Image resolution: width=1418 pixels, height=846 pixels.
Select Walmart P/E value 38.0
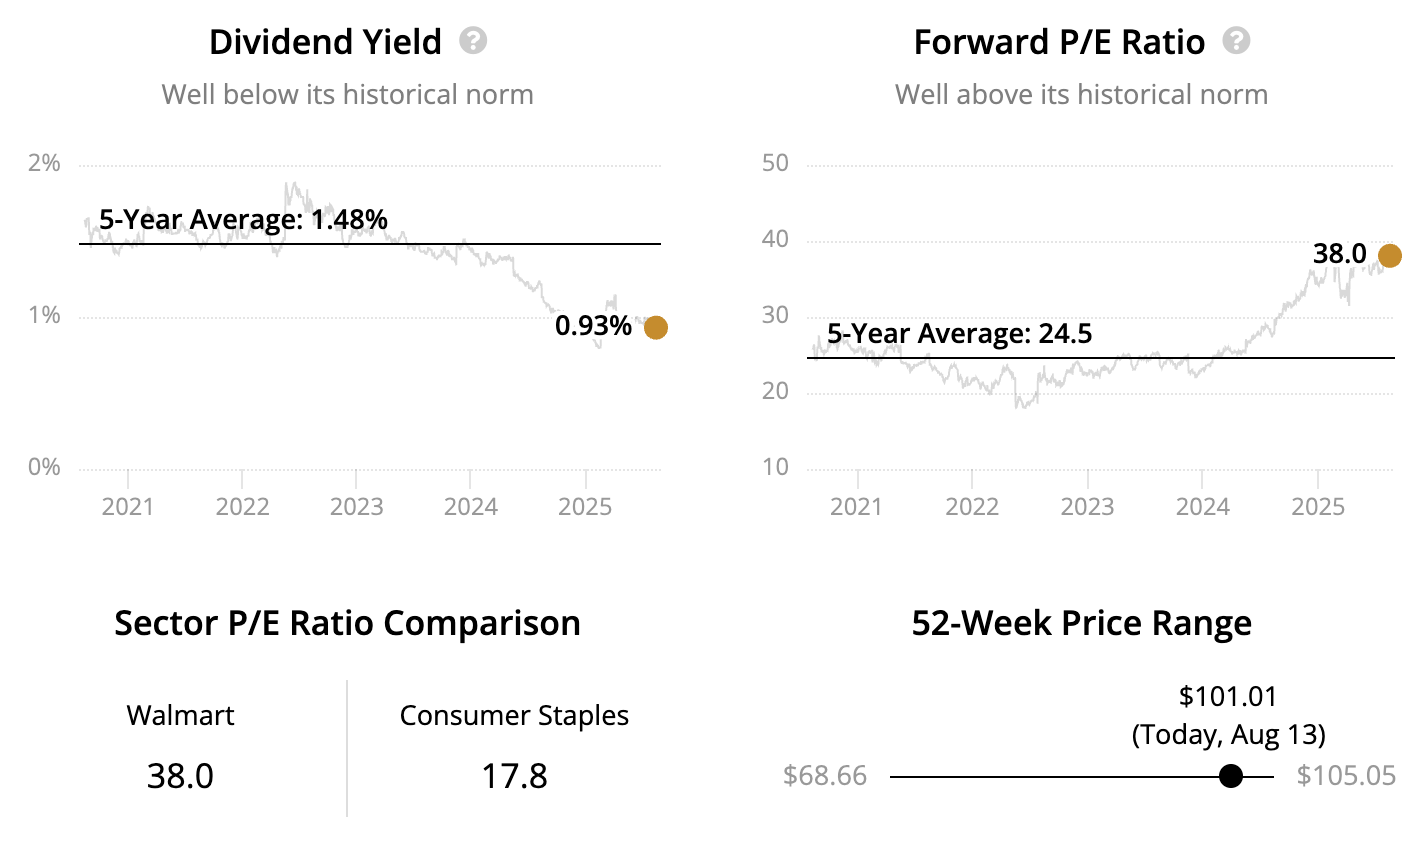tap(180, 776)
